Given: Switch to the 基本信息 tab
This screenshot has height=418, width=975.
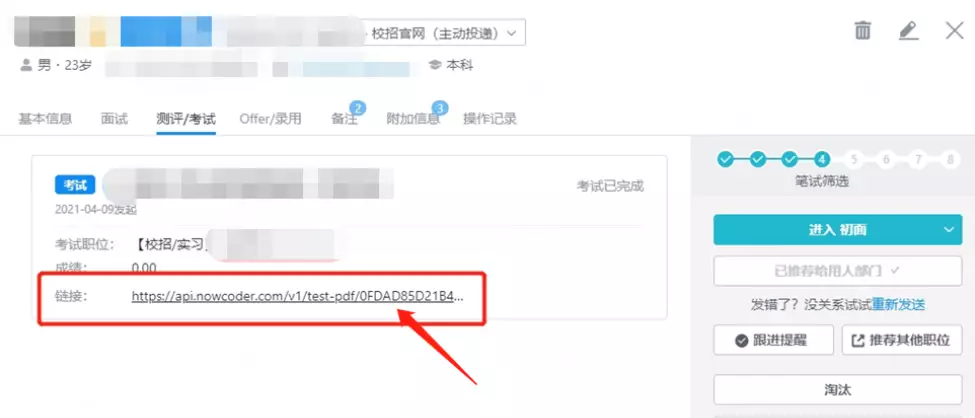Looking at the screenshot, I should pyautogui.click(x=45, y=119).
